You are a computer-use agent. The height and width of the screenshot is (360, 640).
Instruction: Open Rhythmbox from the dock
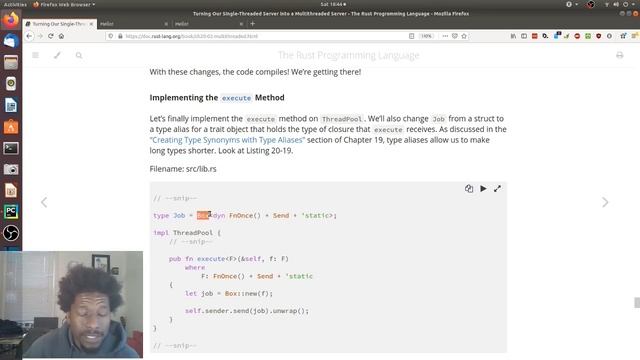tap(11, 84)
